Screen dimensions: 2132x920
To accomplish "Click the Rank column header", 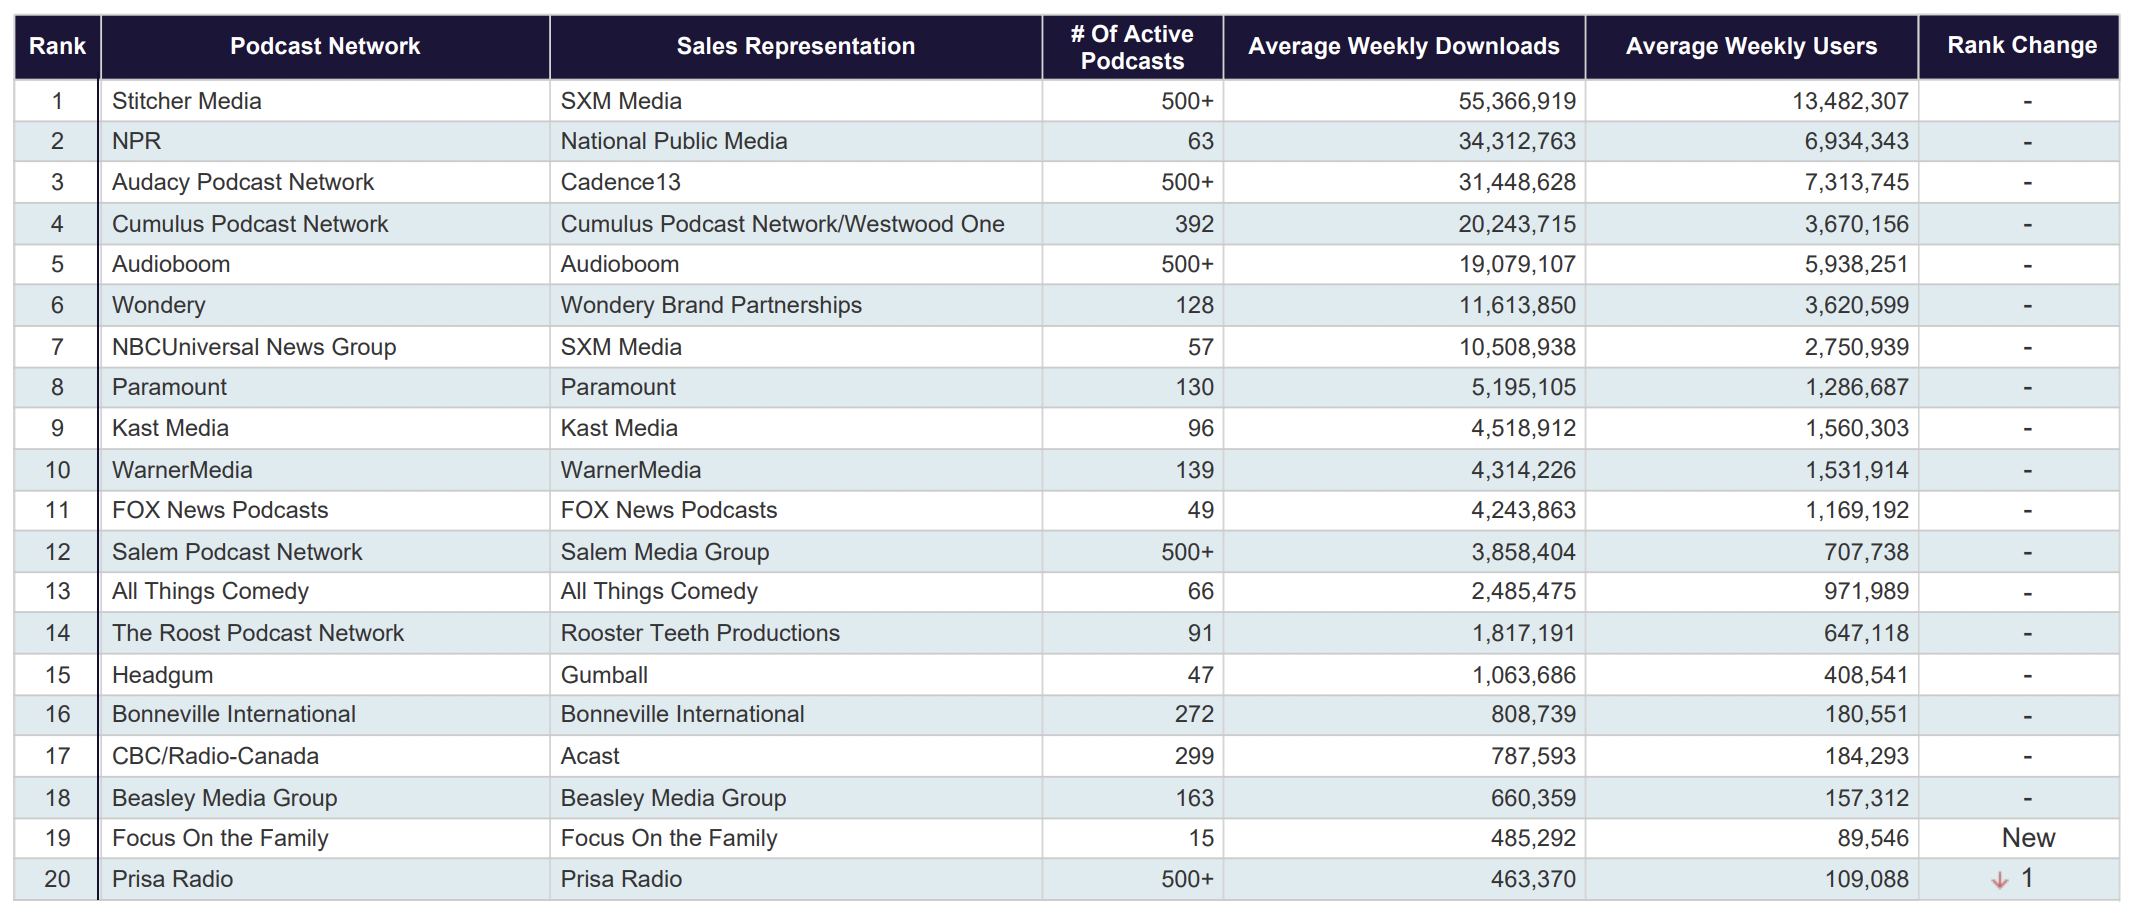I will [57, 46].
